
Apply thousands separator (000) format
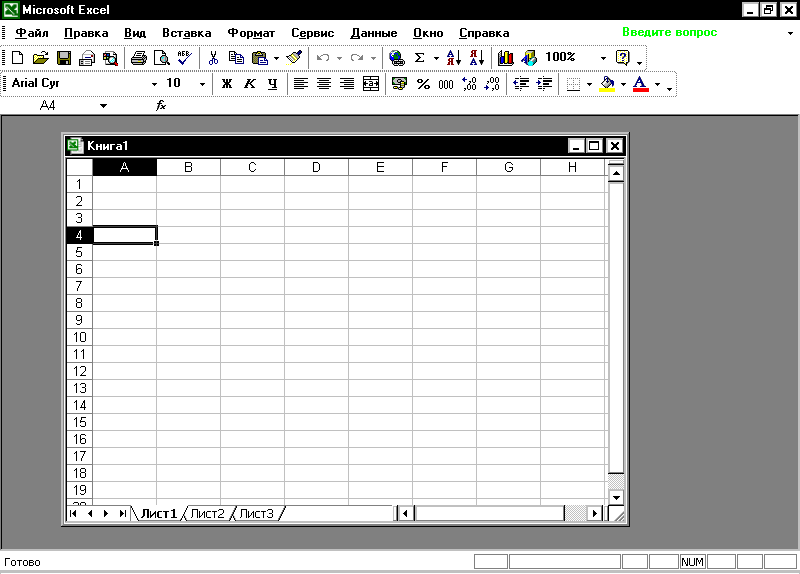446,84
